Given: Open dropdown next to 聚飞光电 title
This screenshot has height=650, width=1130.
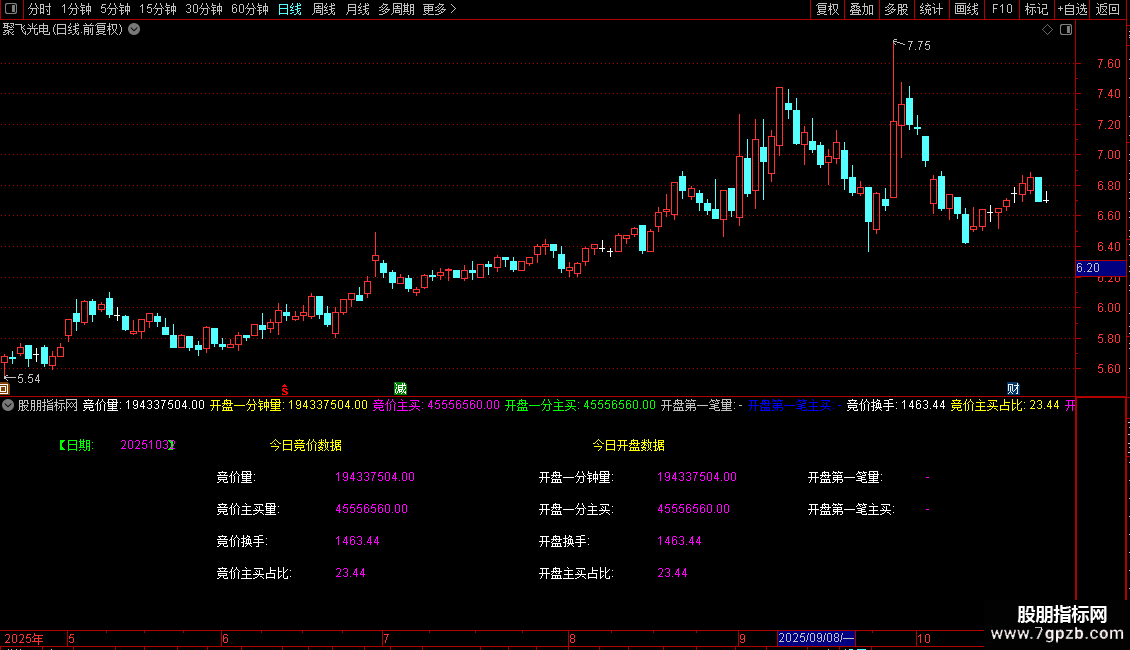Looking at the screenshot, I should (134, 30).
